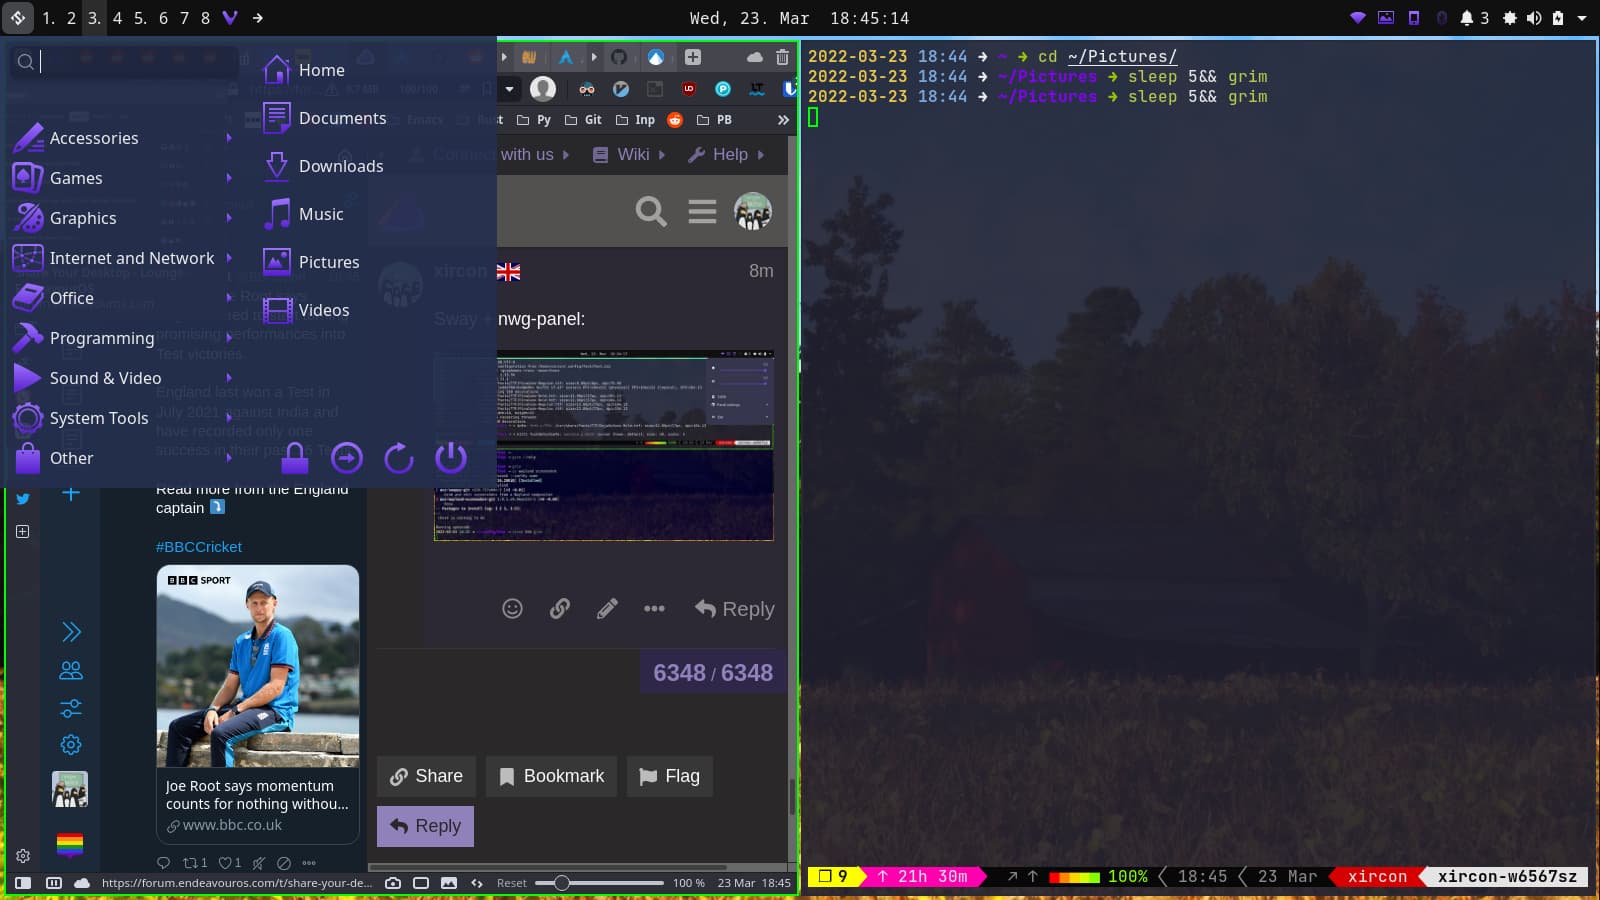Click the Documents folder icon
The image size is (1600, 900).
coord(277,118)
